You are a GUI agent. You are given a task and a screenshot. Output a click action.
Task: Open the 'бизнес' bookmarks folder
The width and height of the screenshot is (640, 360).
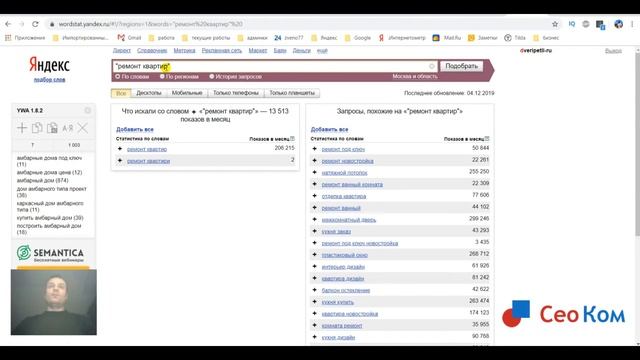(546, 38)
